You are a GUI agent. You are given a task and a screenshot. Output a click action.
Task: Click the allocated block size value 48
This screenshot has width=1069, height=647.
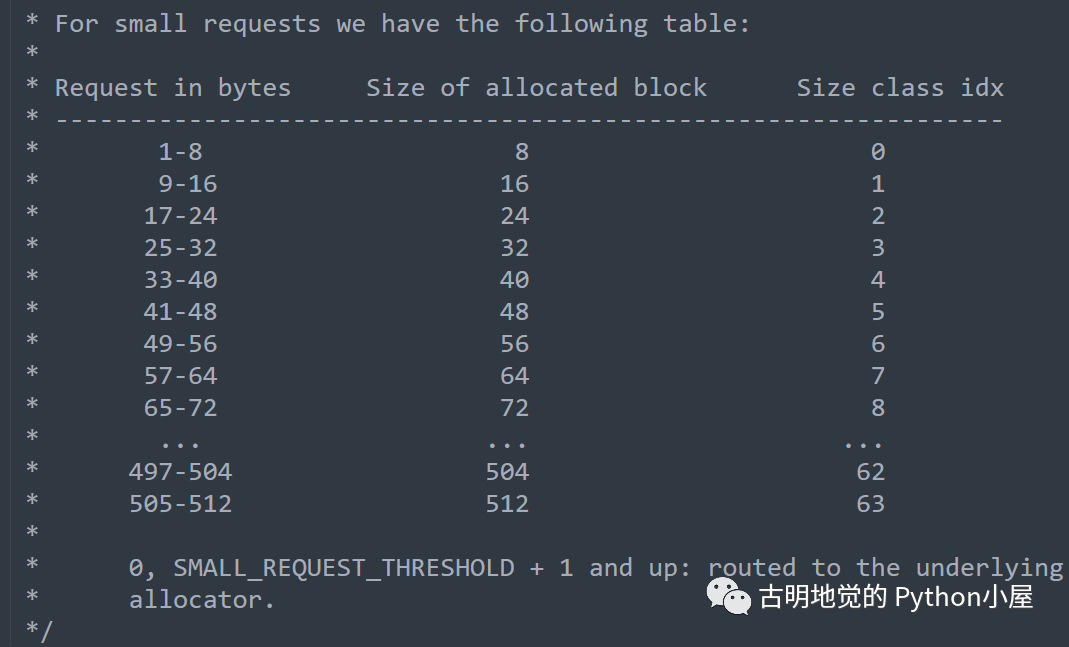pyautogui.click(x=514, y=312)
